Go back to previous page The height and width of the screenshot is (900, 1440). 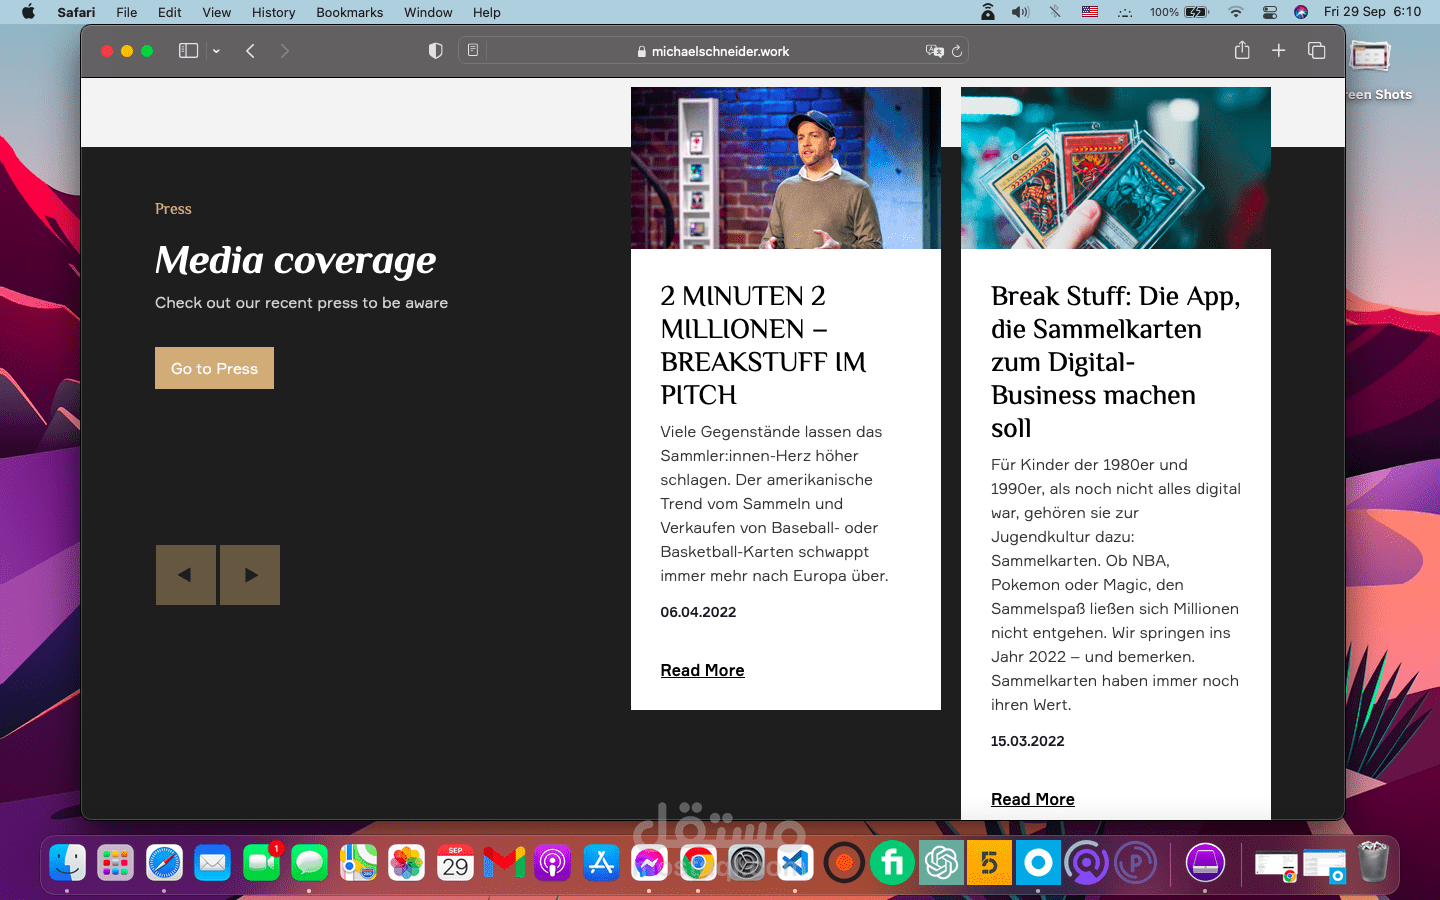tap(251, 51)
